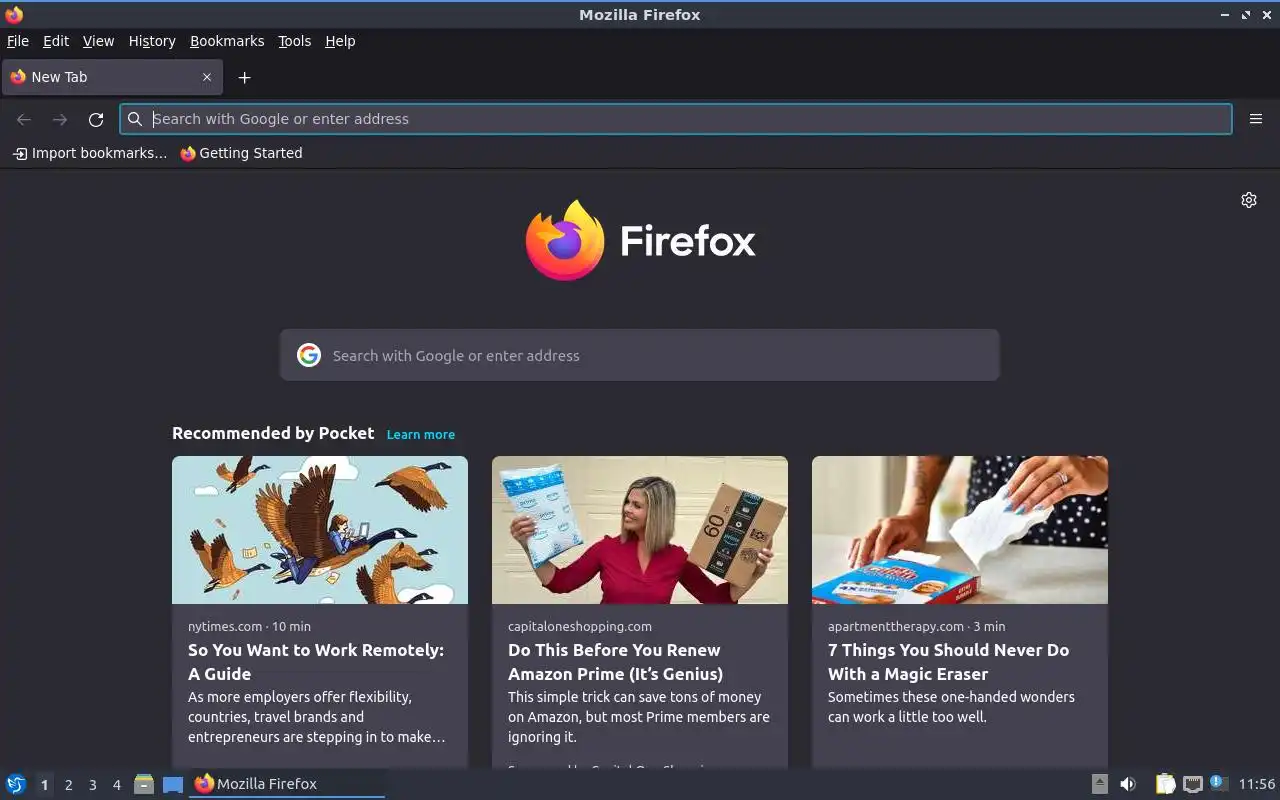Click the Google icon in page search box

309,355
